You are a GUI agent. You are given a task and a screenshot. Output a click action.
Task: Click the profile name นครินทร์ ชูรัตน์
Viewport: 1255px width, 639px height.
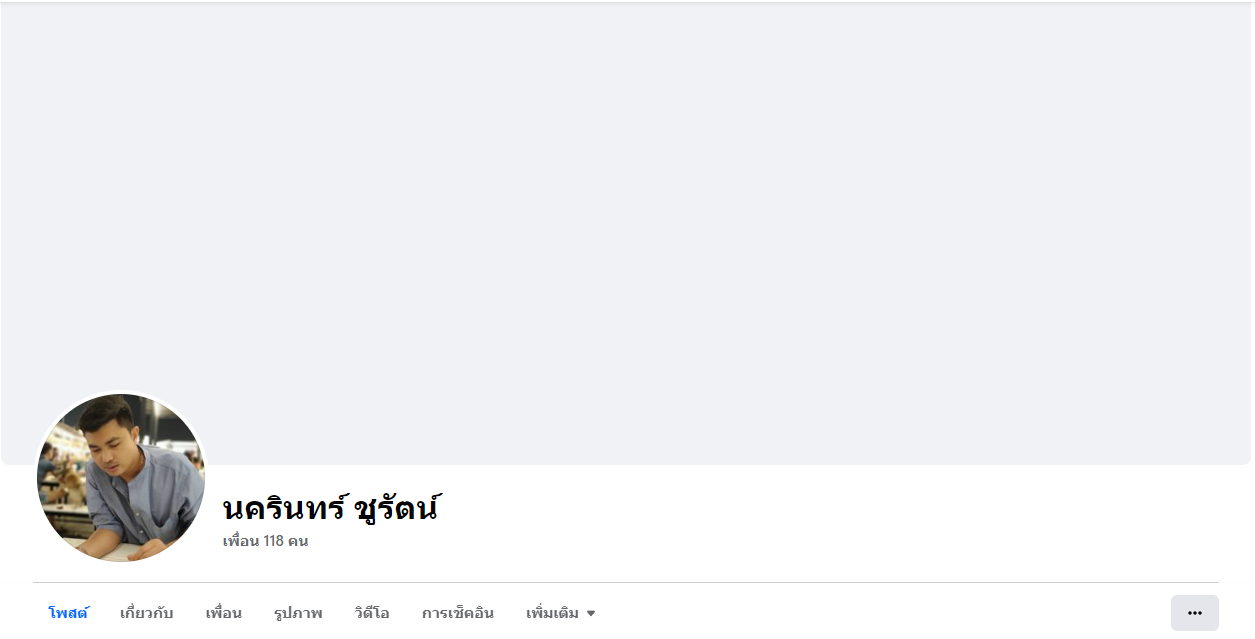point(331,508)
